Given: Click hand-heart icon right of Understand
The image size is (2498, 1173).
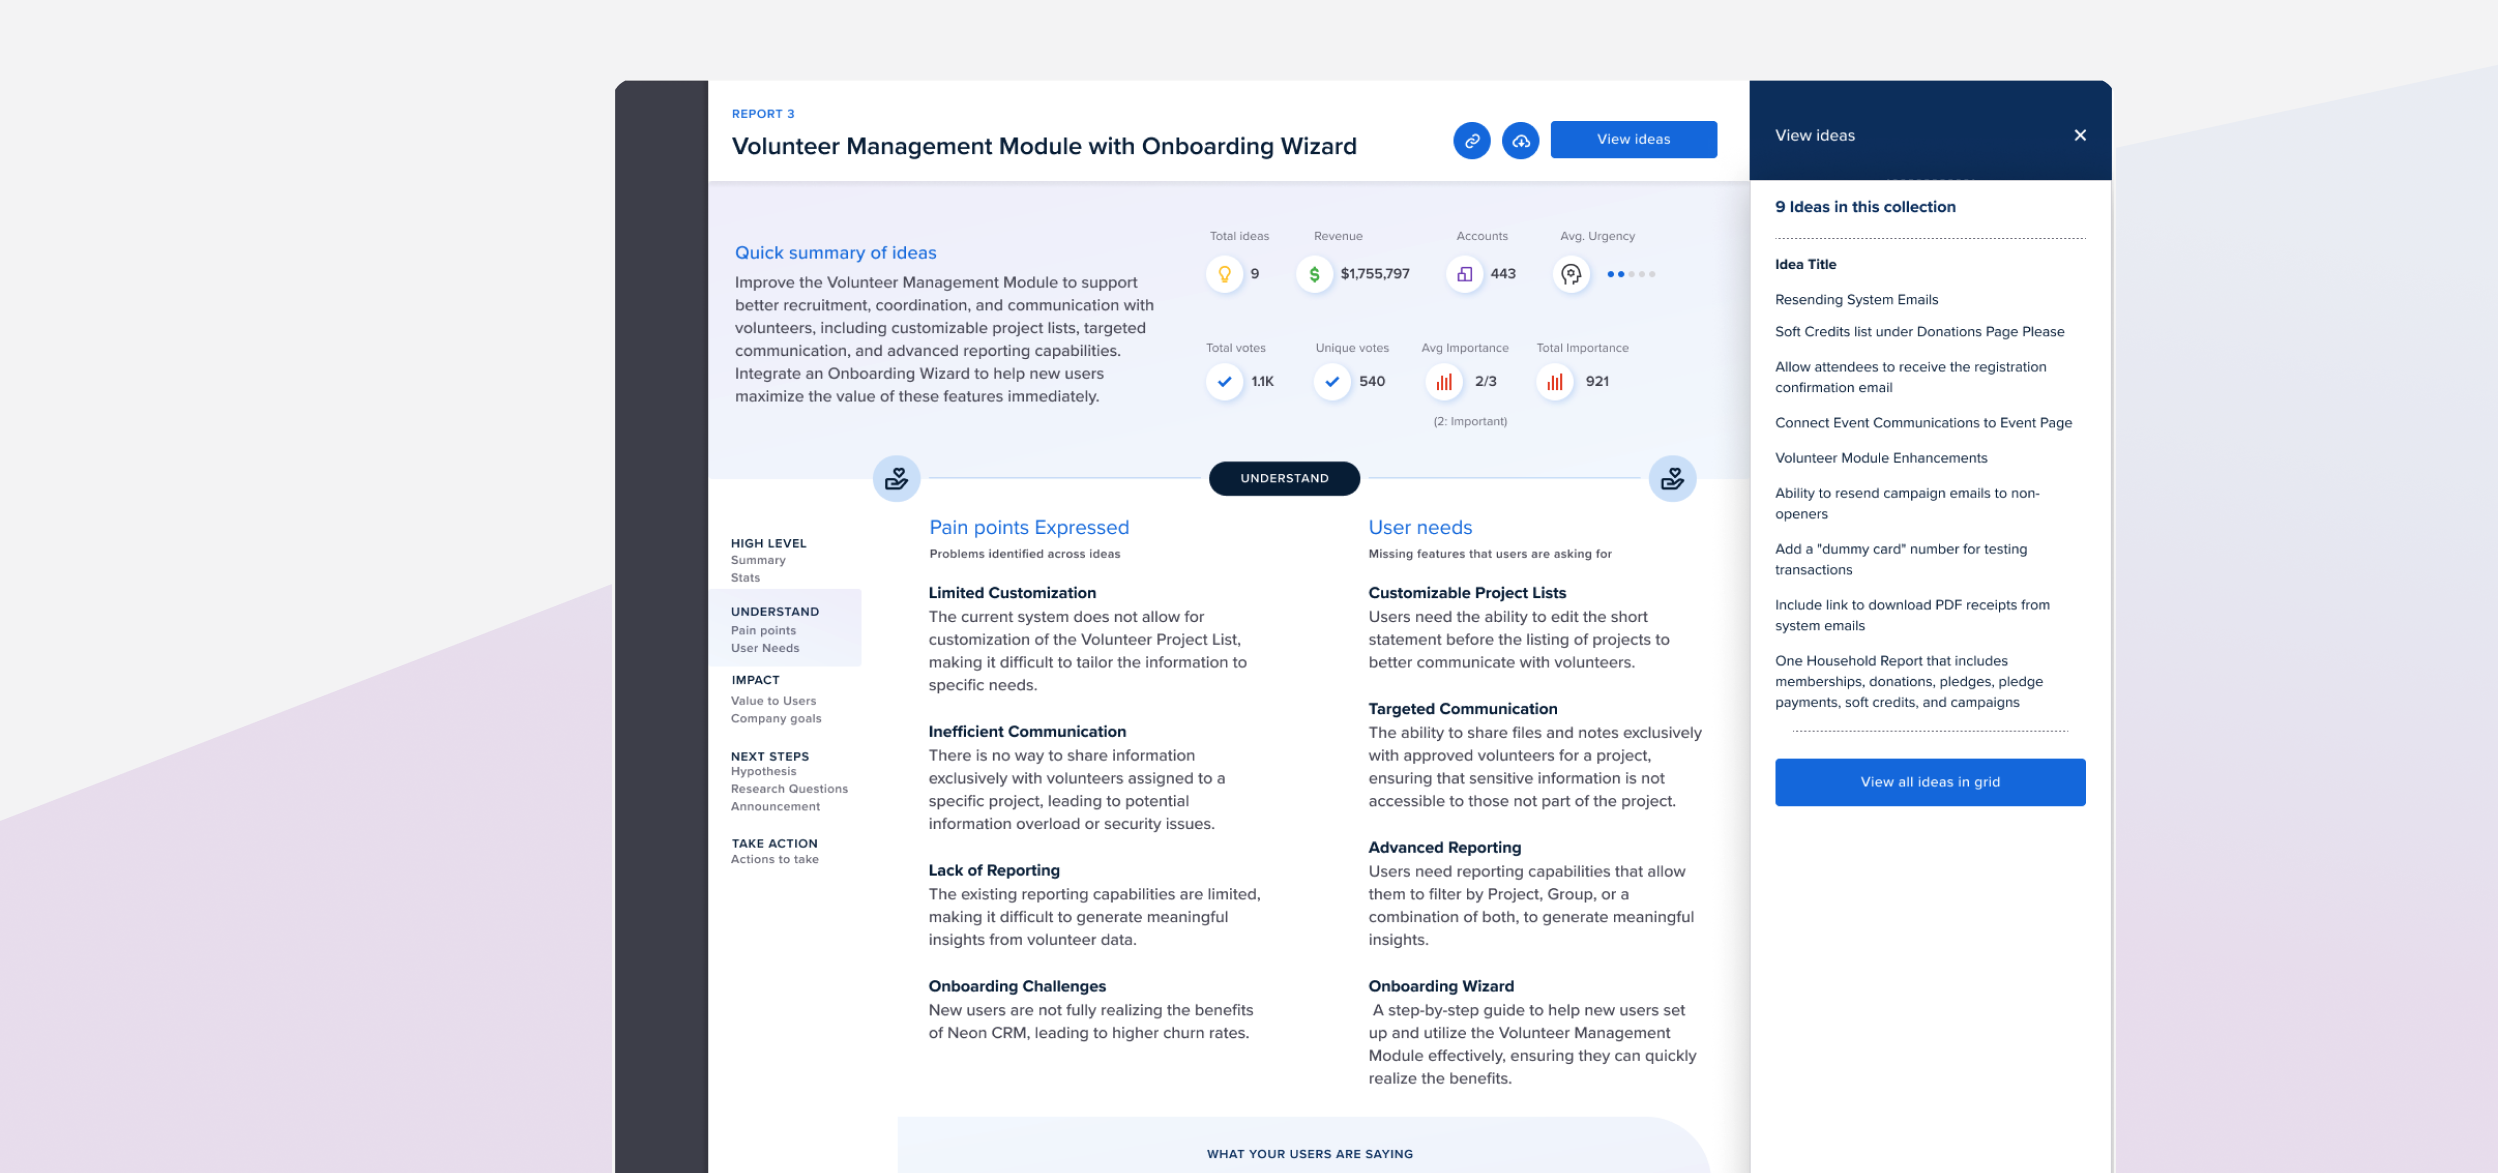Looking at the screenshot, I should coord(1672,478).
